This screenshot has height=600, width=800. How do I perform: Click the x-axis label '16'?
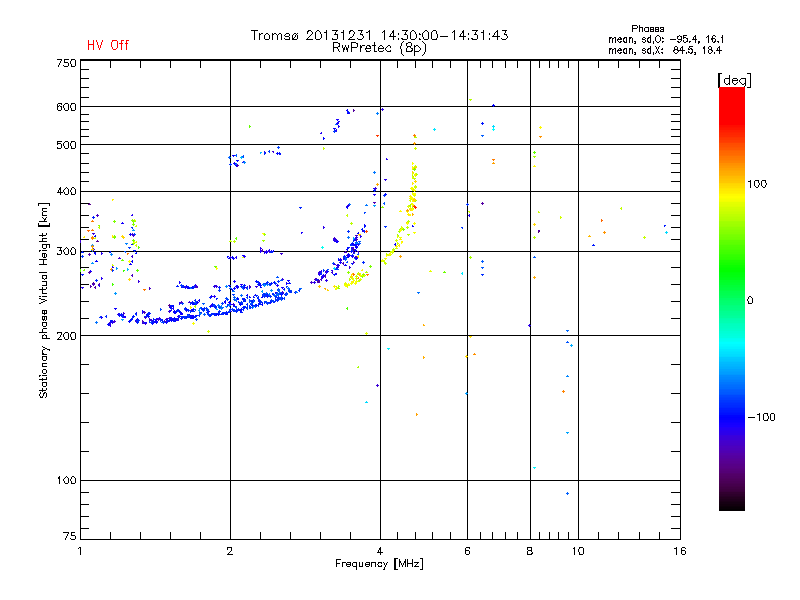point(680,551)
